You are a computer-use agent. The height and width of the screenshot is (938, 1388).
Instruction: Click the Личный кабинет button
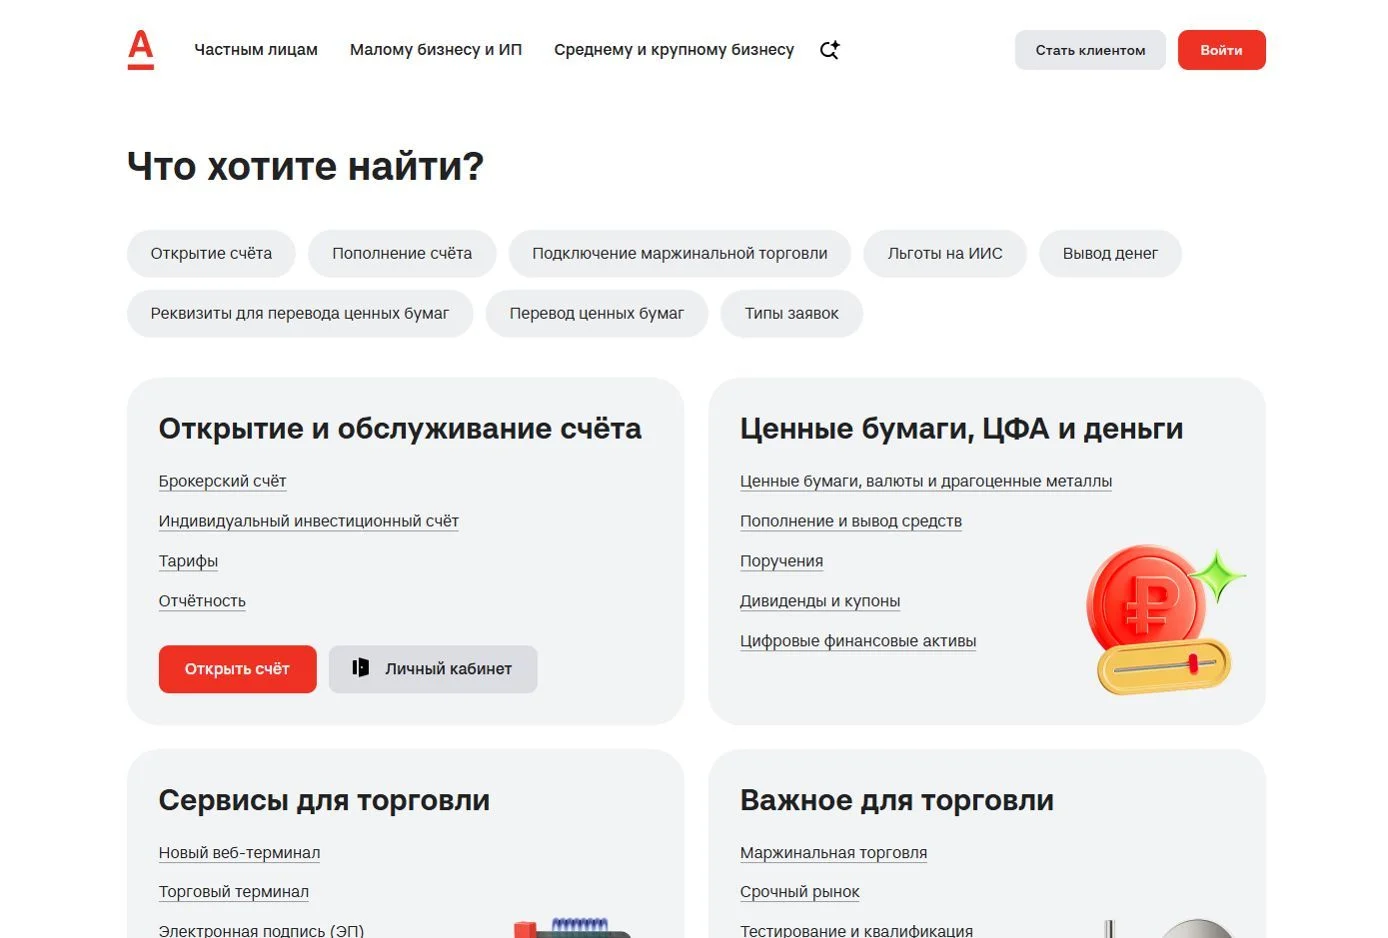point(433,669)
